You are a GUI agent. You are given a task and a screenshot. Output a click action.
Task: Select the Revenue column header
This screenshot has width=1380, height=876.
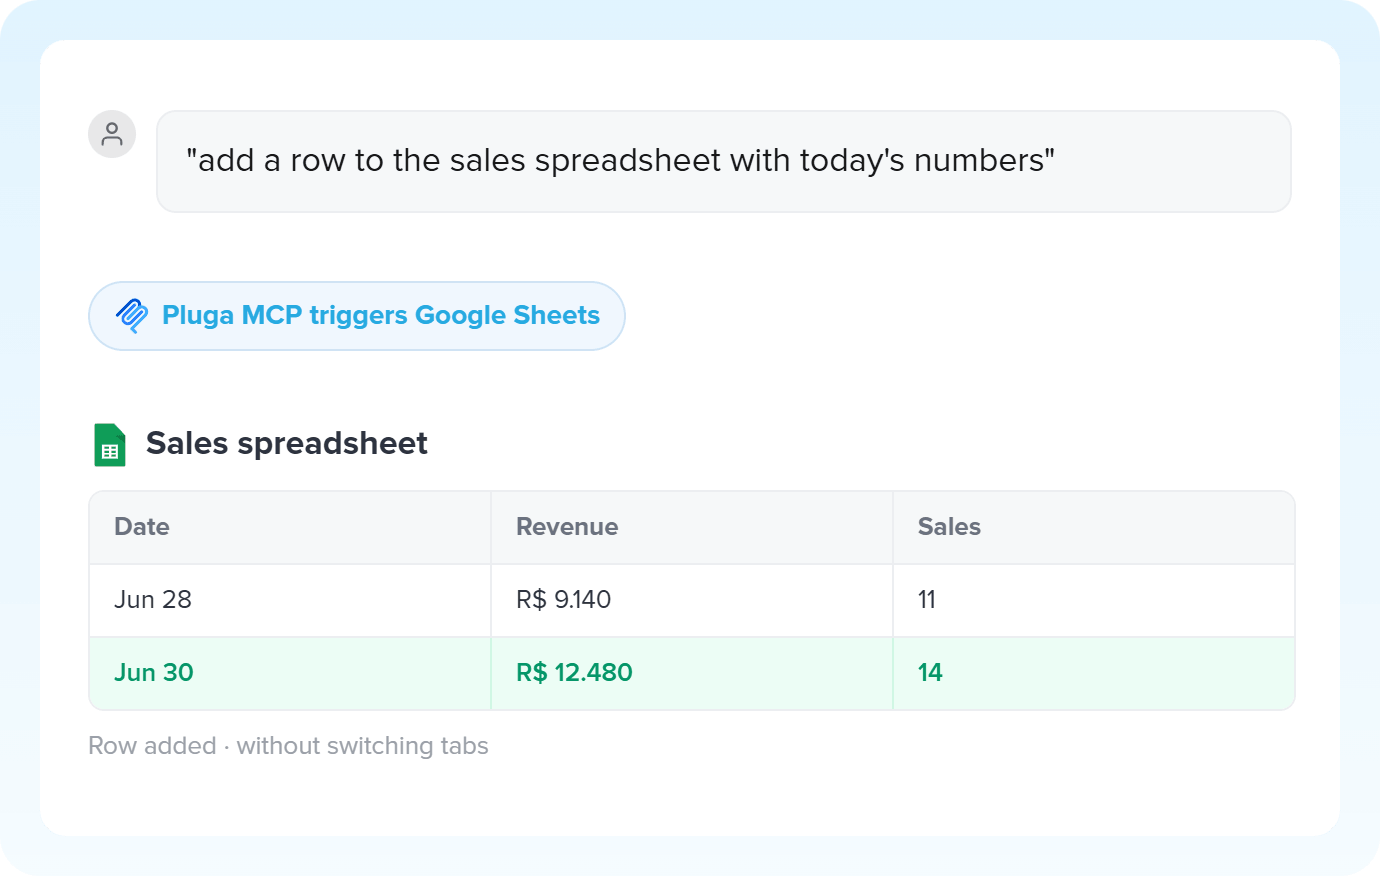(x=692, y=527)
